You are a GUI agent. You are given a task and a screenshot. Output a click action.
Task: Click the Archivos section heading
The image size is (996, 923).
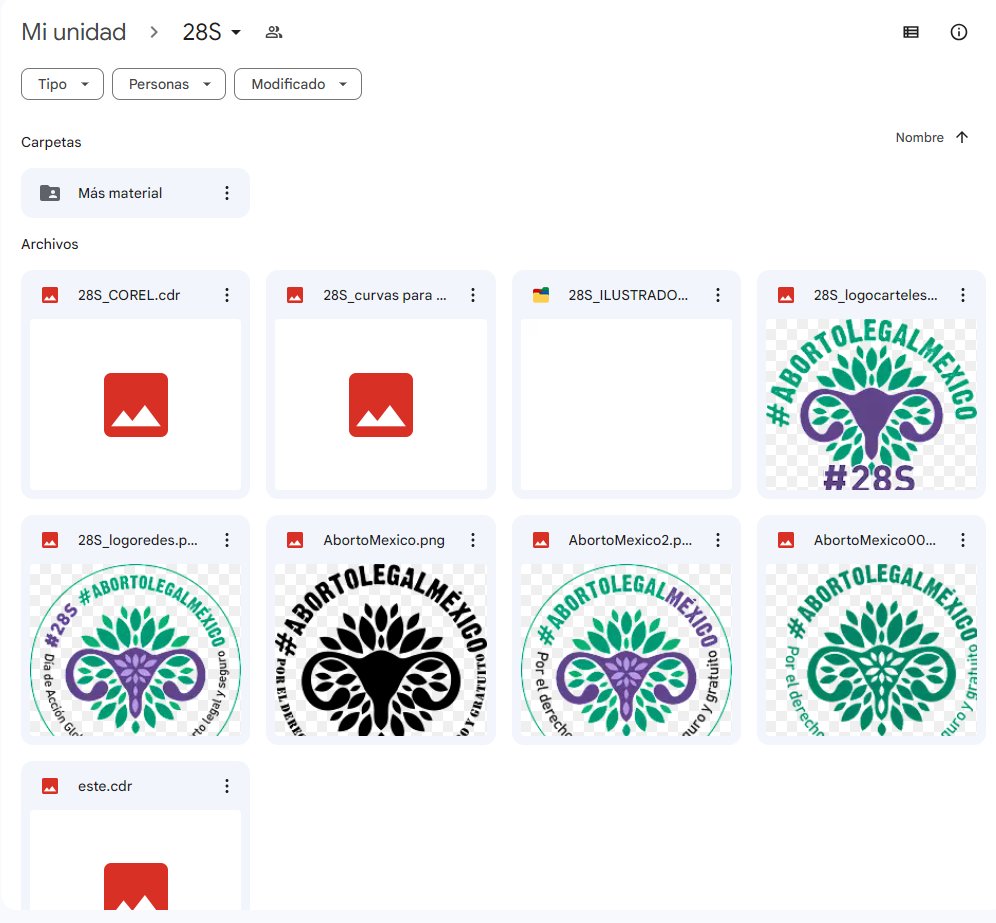[x=50, y=244]
